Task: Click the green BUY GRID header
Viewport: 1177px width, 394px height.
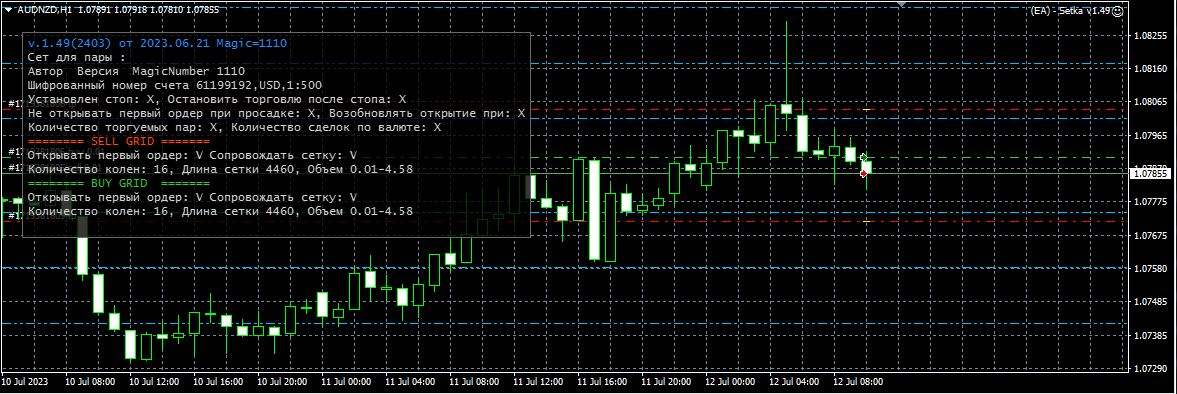Action: point(119,183)
